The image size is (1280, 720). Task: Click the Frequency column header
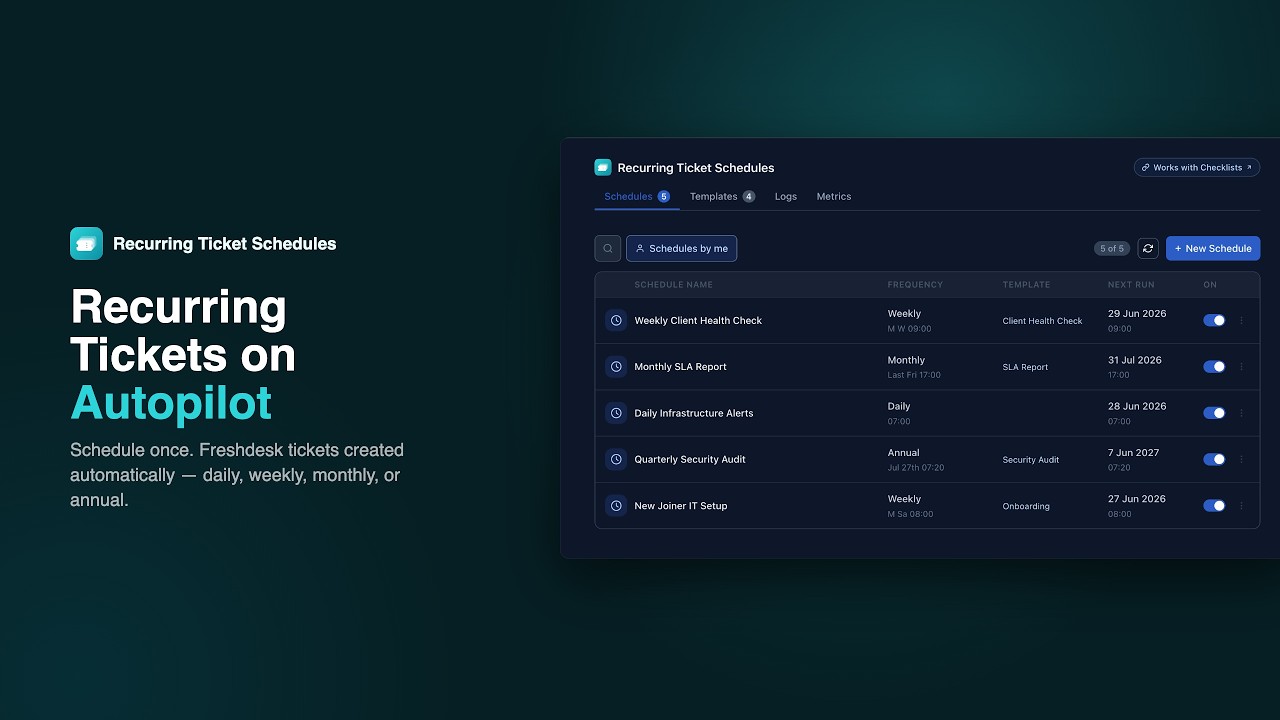915,285
